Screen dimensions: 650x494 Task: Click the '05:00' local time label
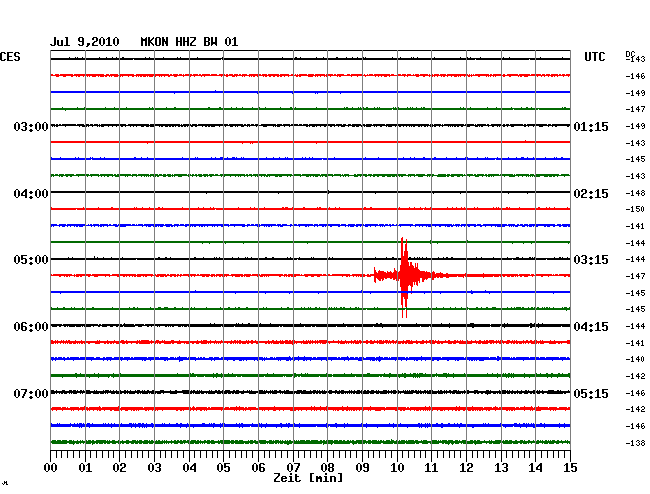31,260
